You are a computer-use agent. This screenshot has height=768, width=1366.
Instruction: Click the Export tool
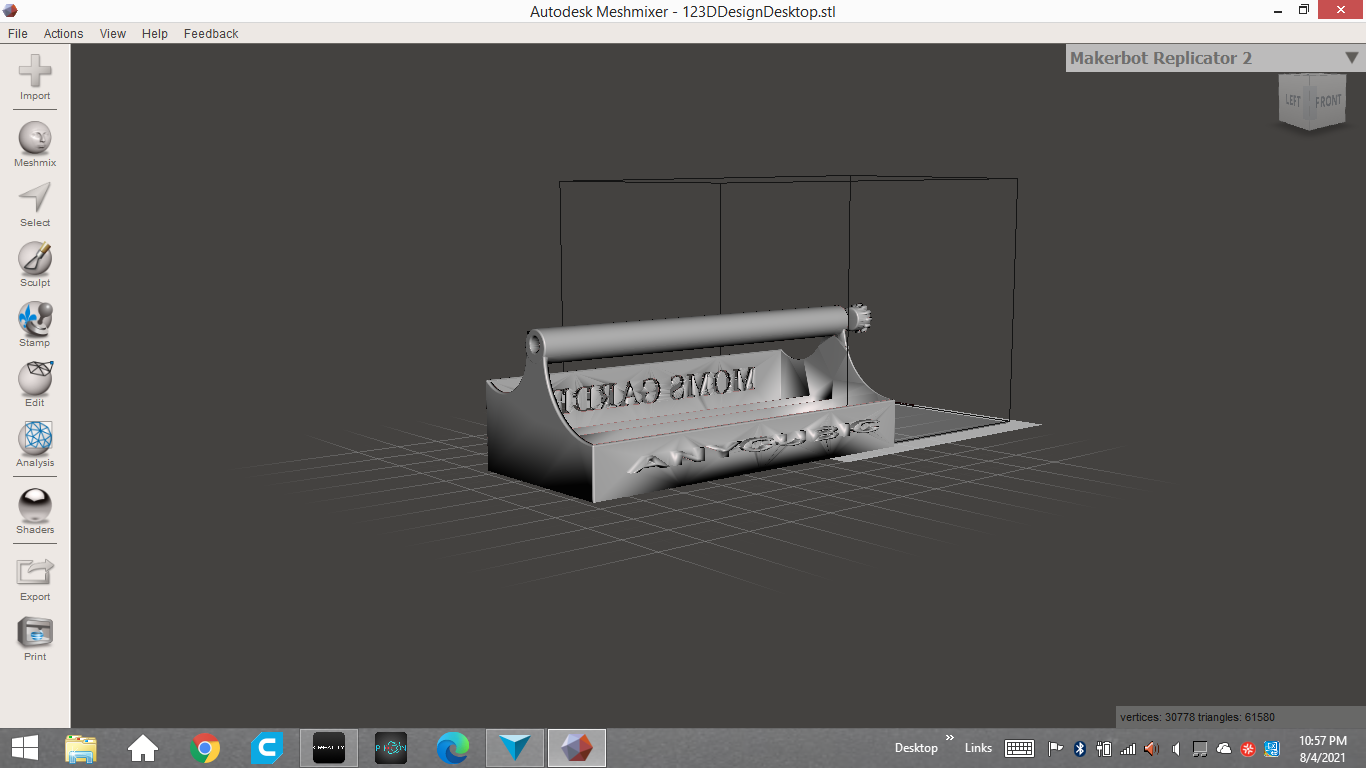[x=35, y=580]
